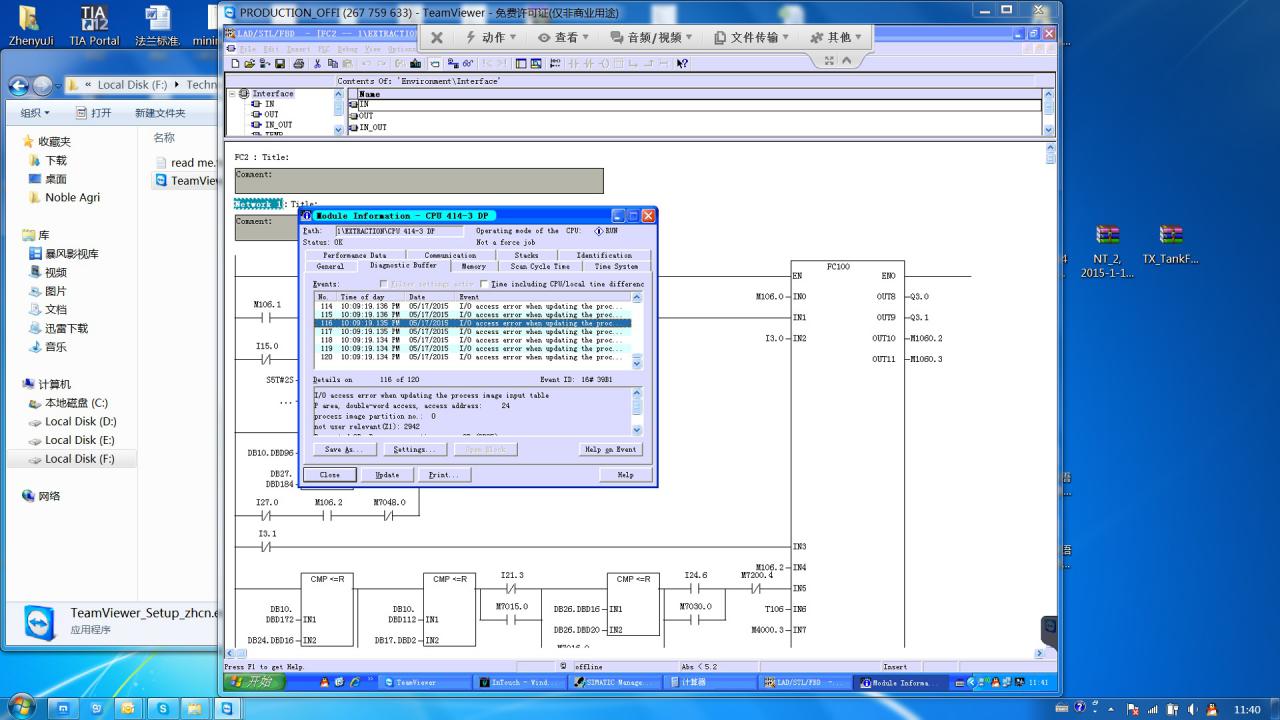Click the Help on Event button
This screenshot has height=720, width=1280.
(610, 450)
